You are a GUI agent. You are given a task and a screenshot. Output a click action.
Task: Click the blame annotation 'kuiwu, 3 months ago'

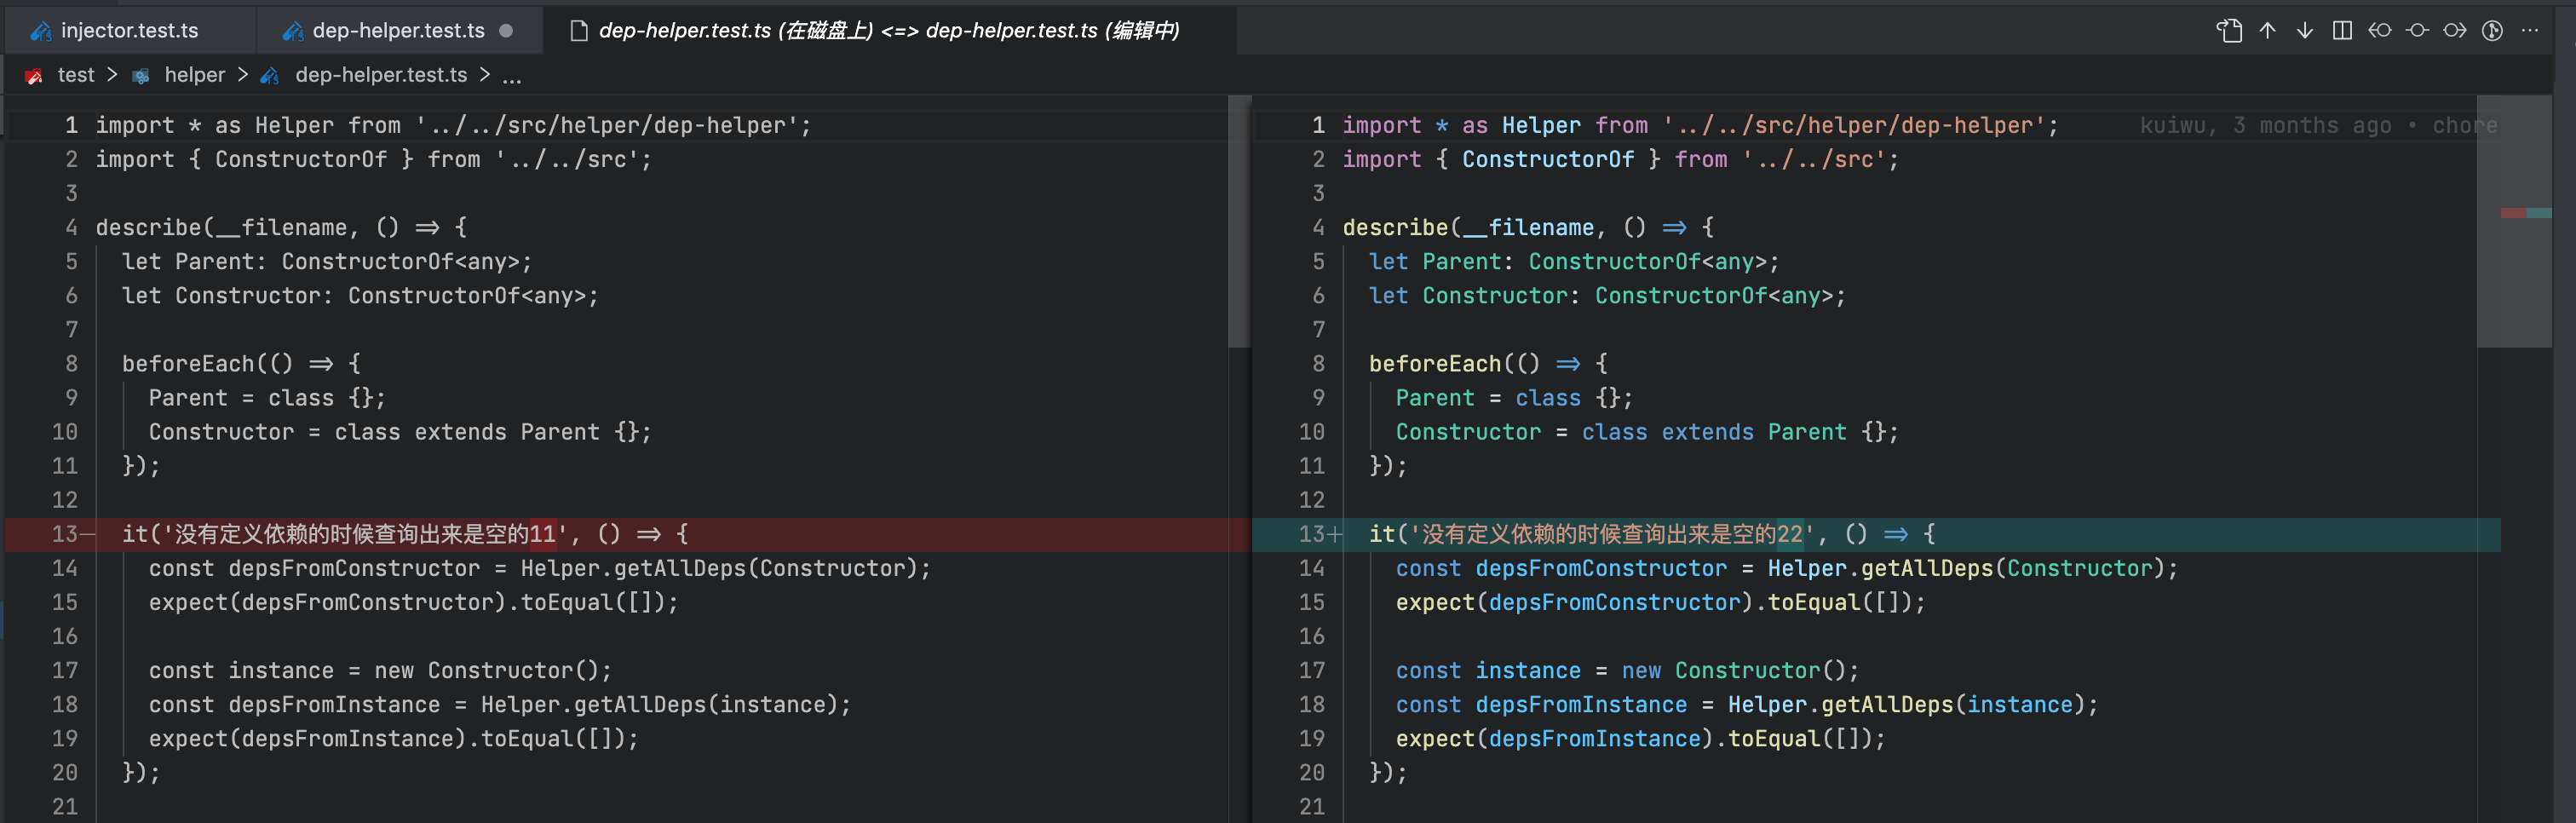pos(2264,126)
